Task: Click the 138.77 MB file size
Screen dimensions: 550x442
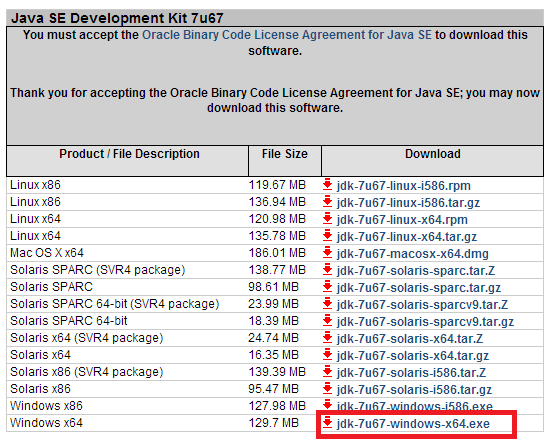Action: pos(277,270)
